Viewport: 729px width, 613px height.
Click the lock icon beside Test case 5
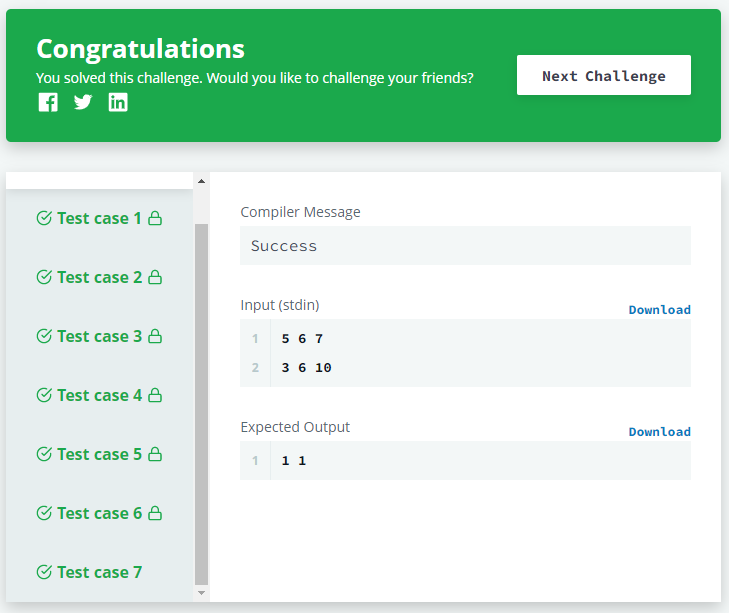point(155,454)
